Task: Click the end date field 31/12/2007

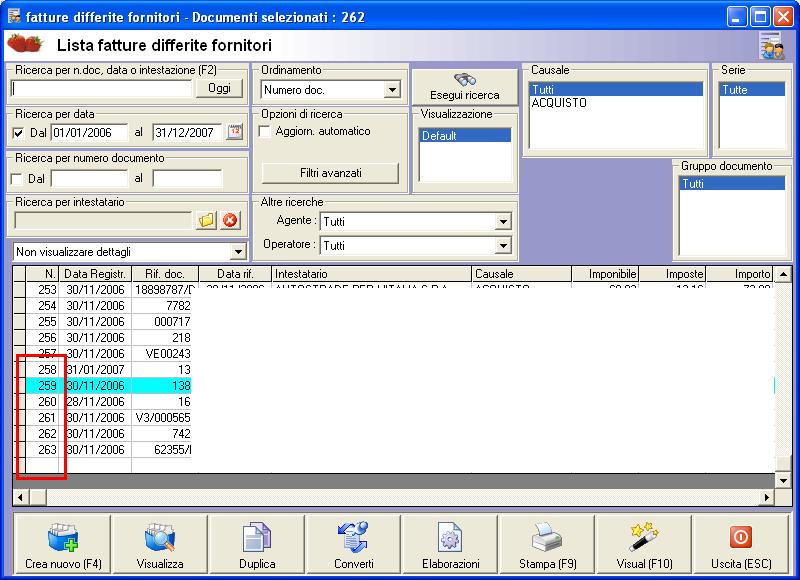Action: [x=187, y=133]
